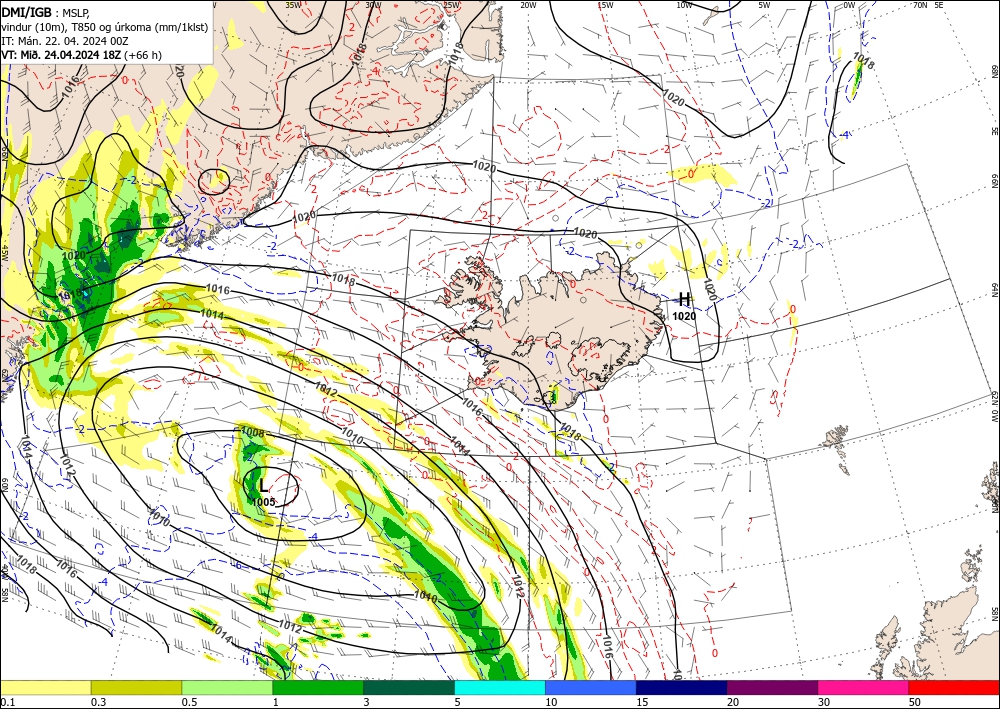Click the 'VT: Mið. 24.04.2024 18Z (+66 h)' line
Image resolution: width=1000 pixels, height=709 pixels.
click(82, 55)
